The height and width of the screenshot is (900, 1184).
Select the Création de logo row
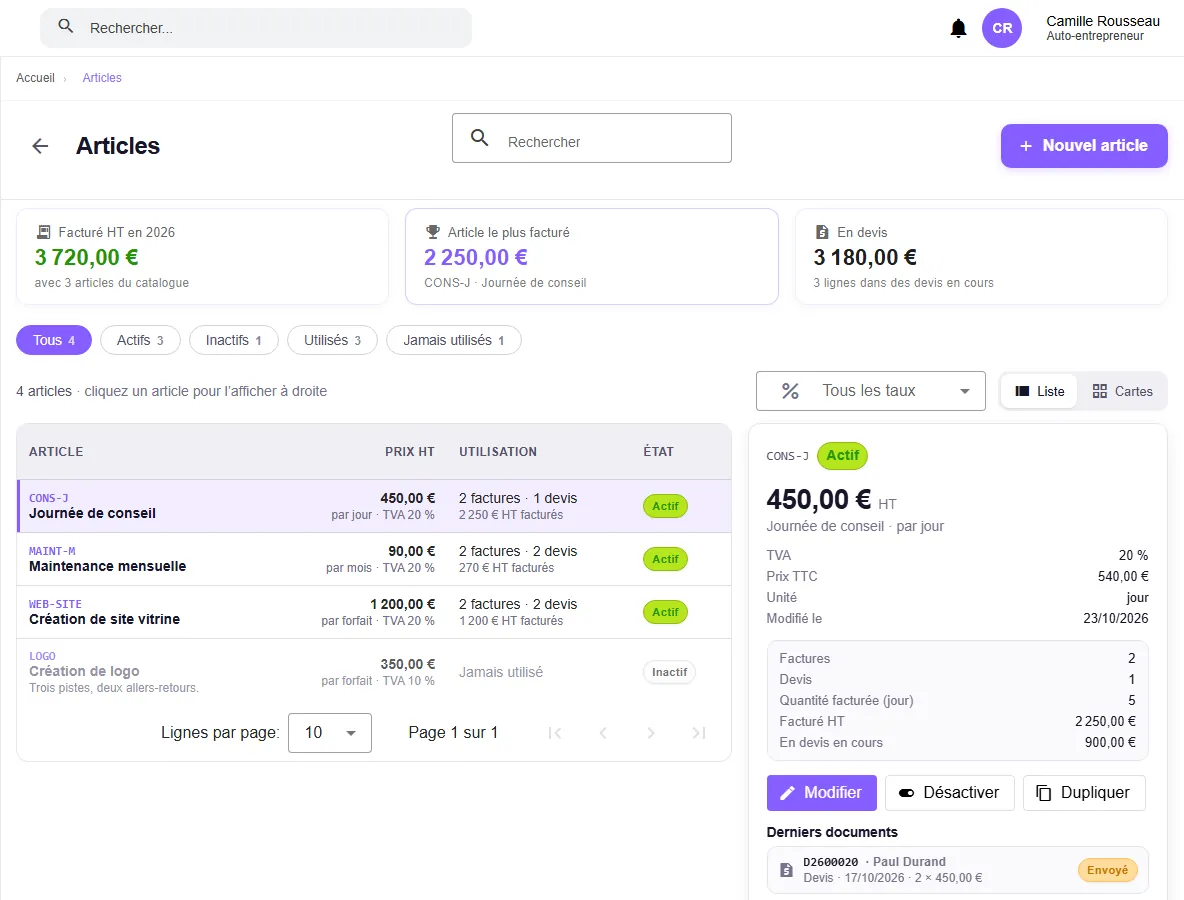point(375,672)
